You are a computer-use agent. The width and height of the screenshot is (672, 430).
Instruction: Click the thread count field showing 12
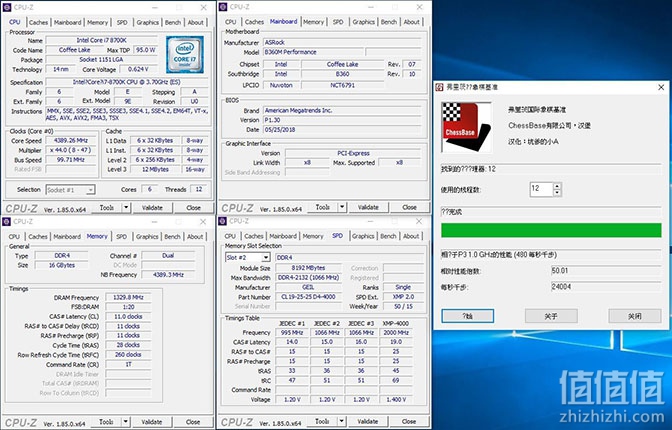(x=541, y=189)
